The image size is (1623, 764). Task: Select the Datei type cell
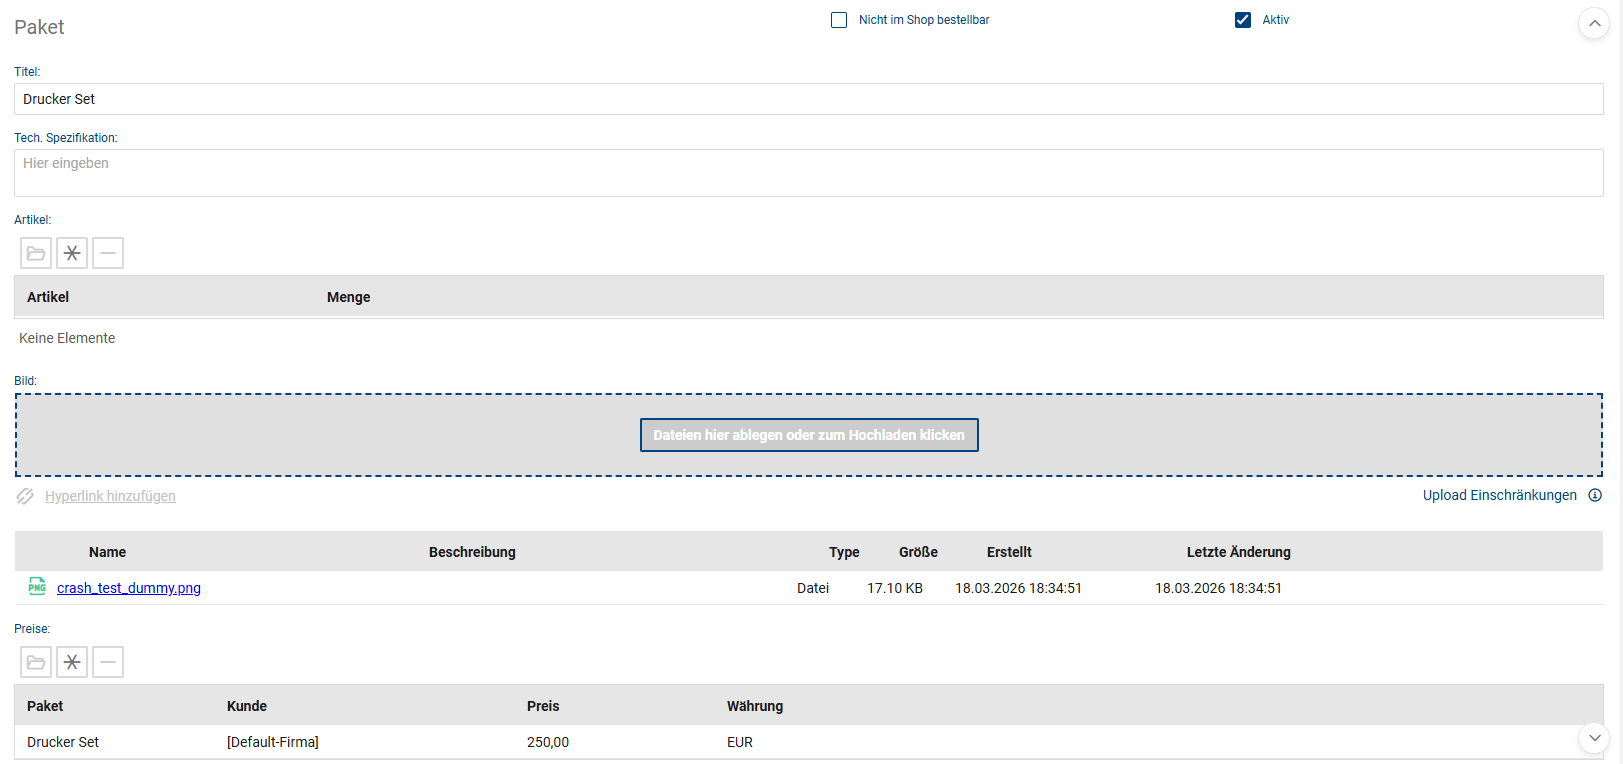pos(813,588)
